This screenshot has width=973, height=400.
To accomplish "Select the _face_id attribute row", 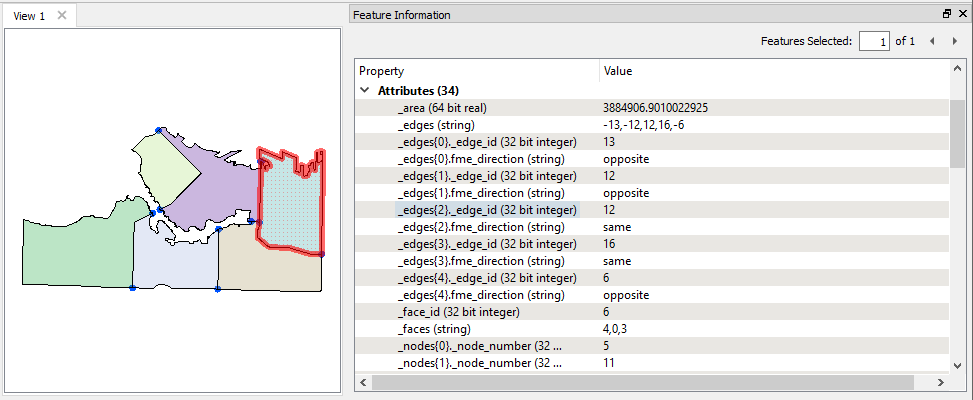I will tap(652, 311).
